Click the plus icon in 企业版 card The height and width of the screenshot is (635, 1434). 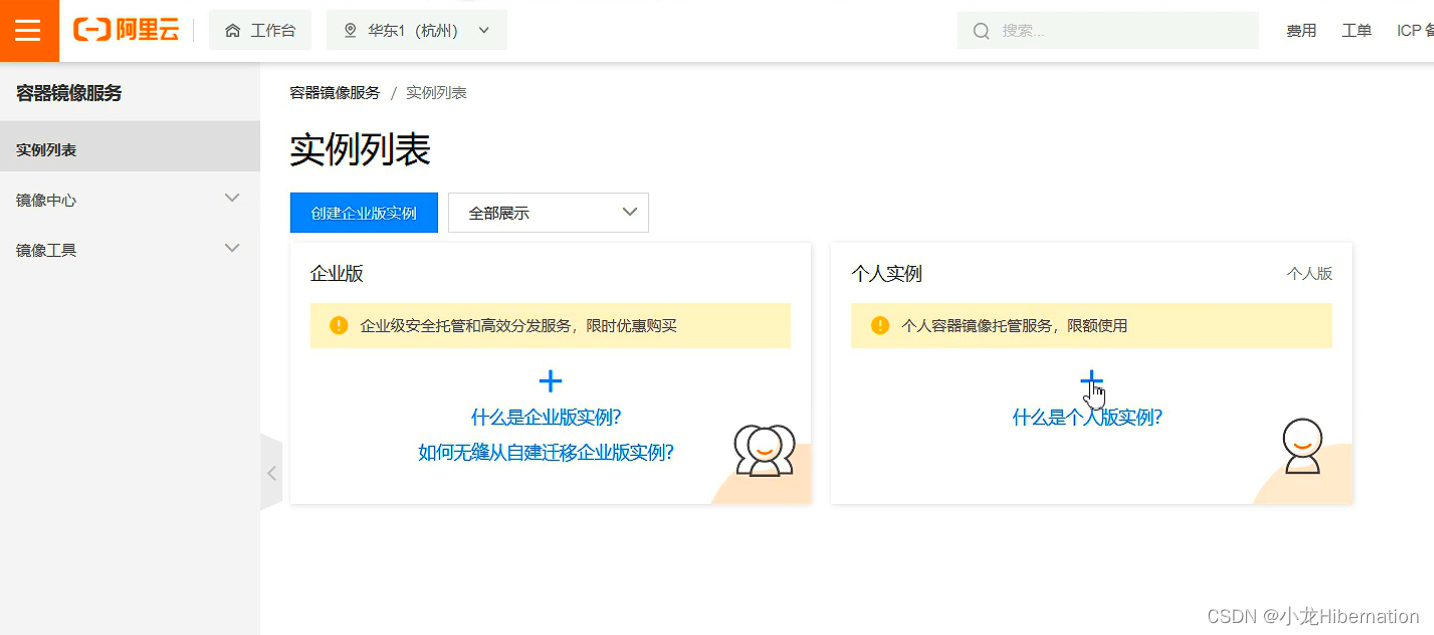550,381
